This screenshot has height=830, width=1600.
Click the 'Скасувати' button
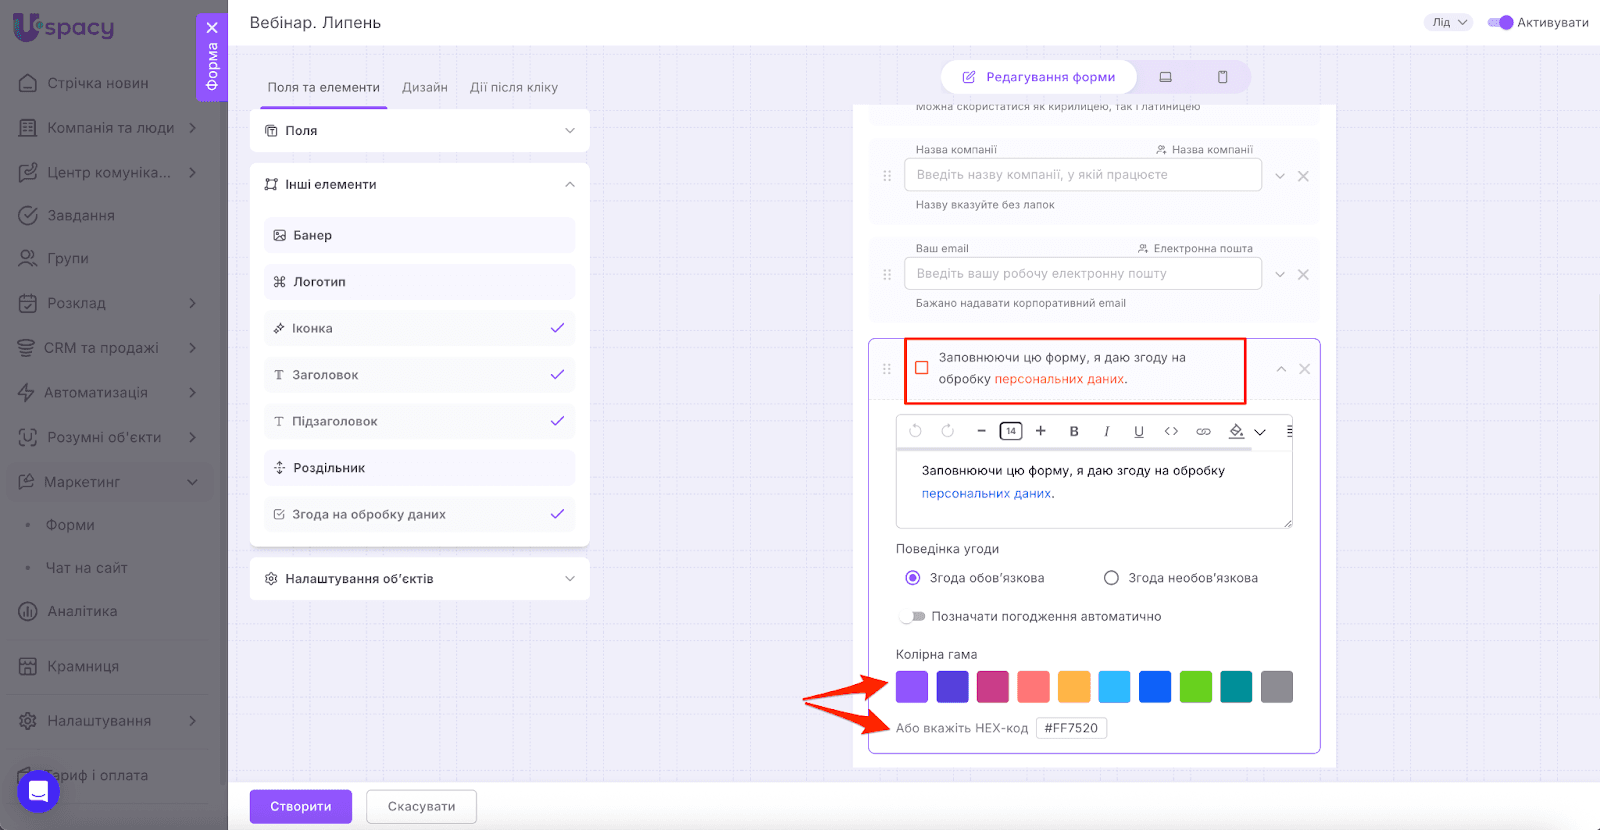pyautogui.click(x=421, y=806)
